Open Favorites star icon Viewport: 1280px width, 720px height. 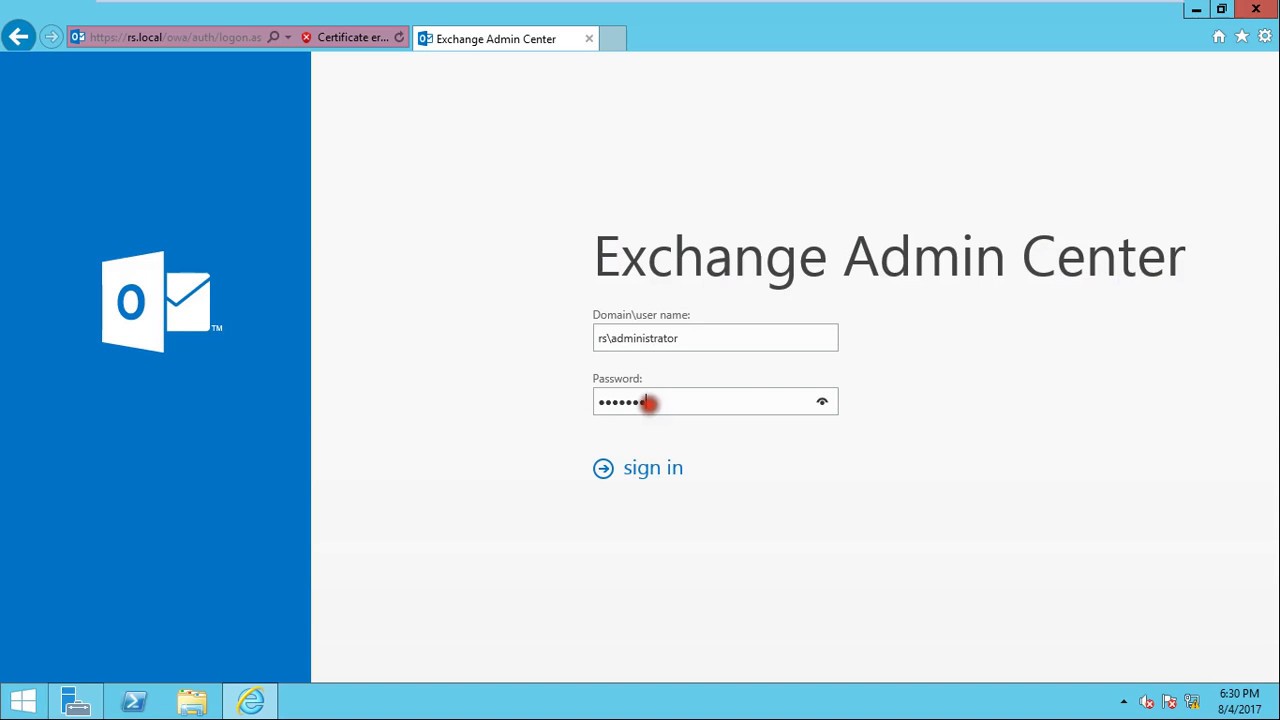pyautogui.click(x=1242, y=37)
